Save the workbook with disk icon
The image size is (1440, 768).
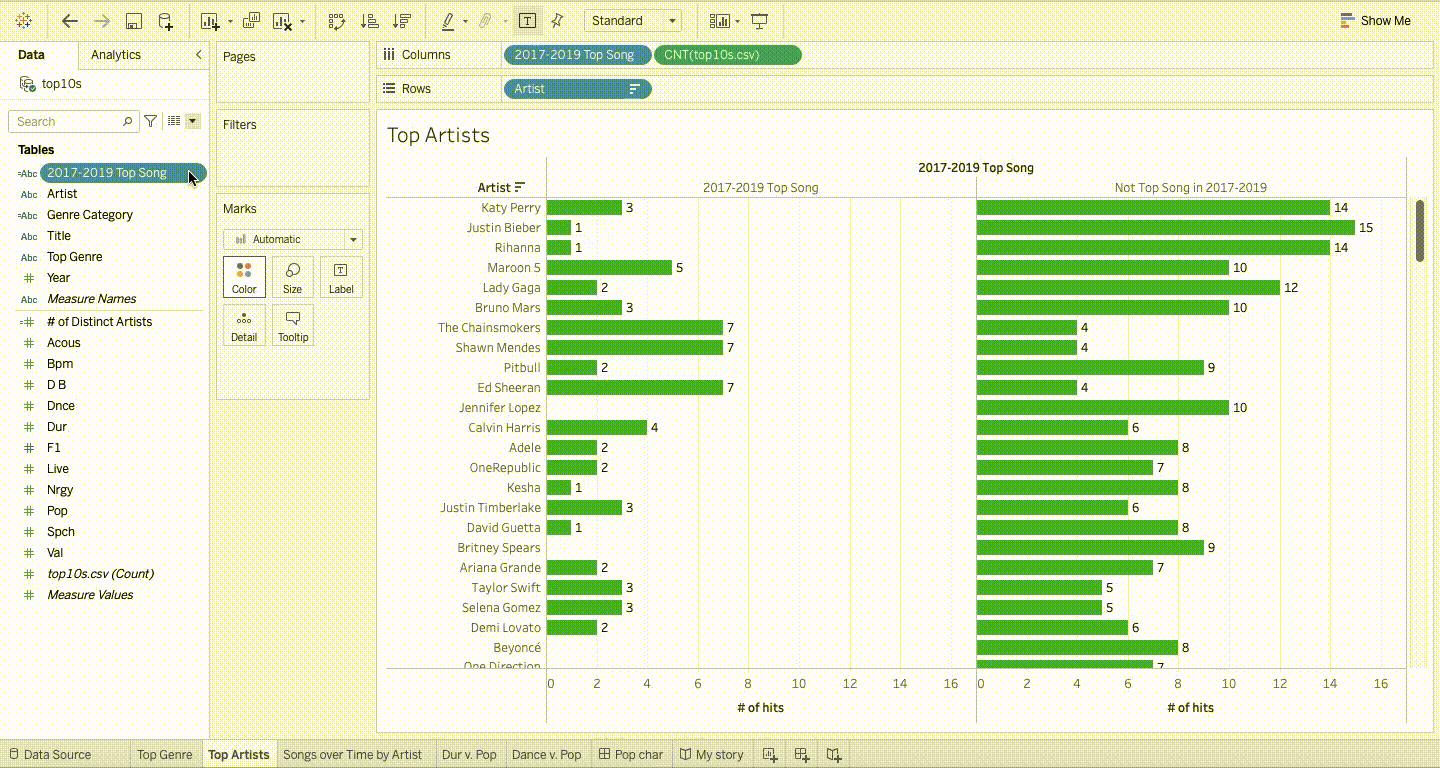point(134,21)
